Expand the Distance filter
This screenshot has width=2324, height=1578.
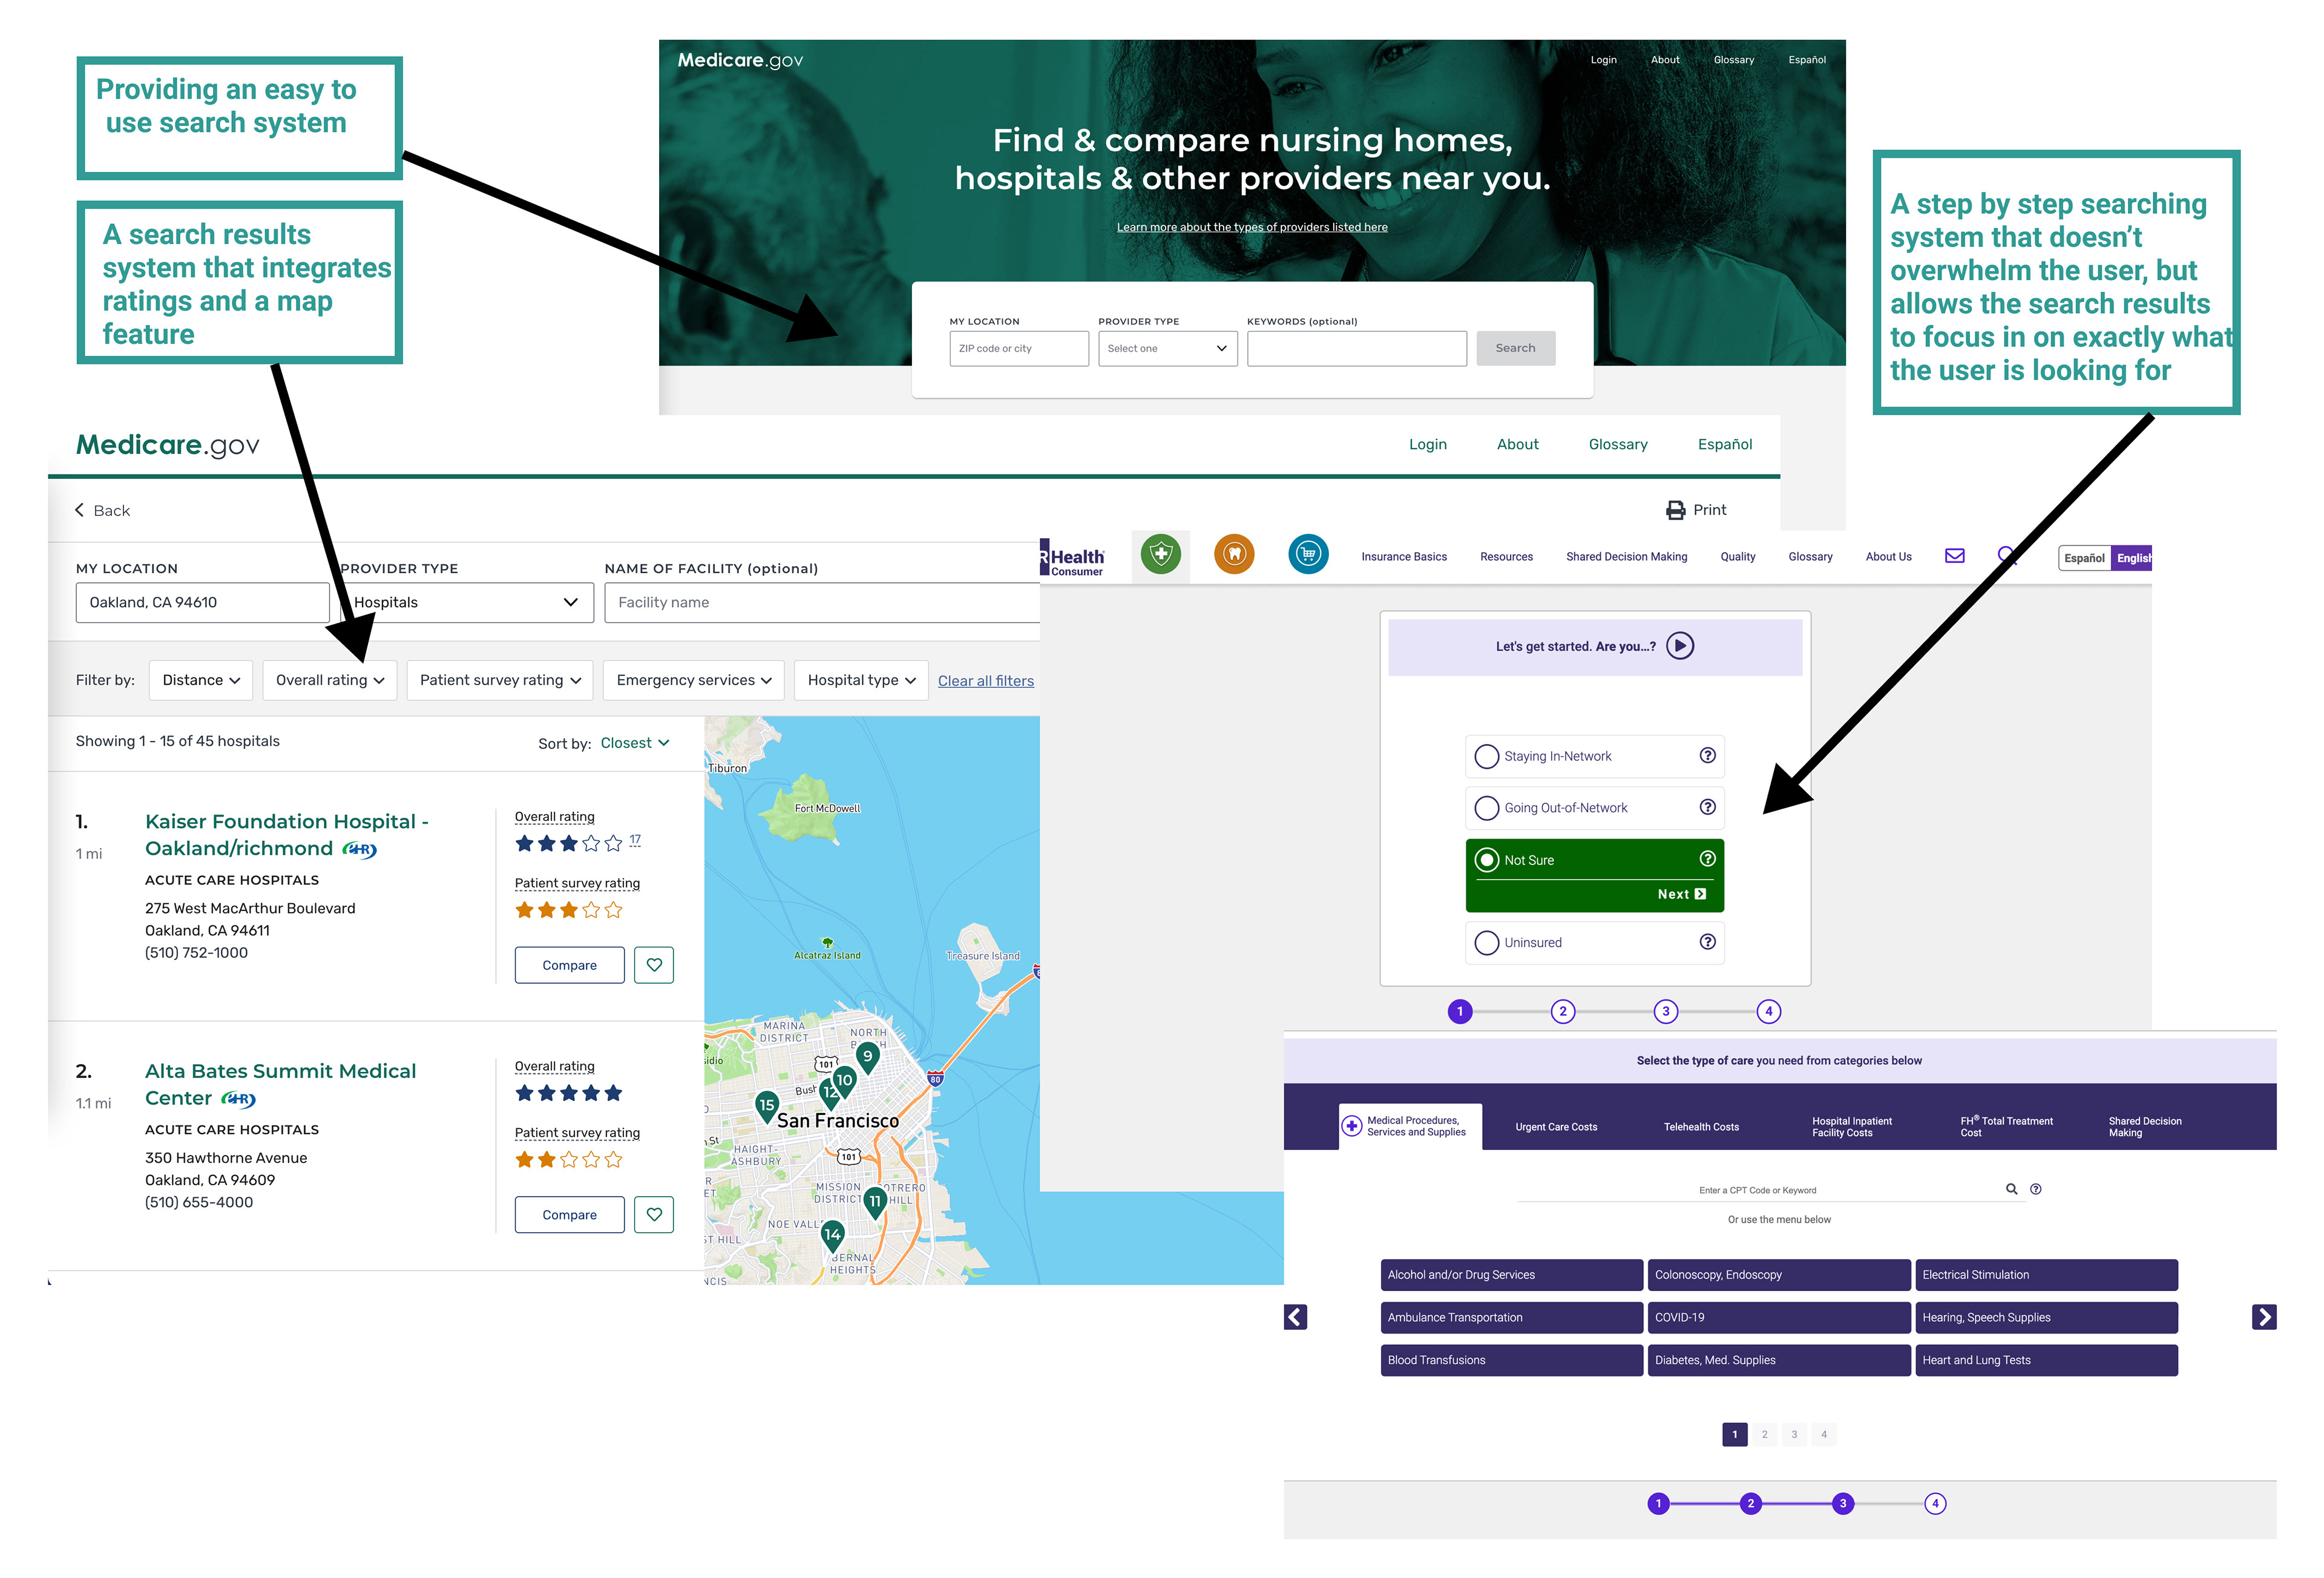[x=201, y=680]
